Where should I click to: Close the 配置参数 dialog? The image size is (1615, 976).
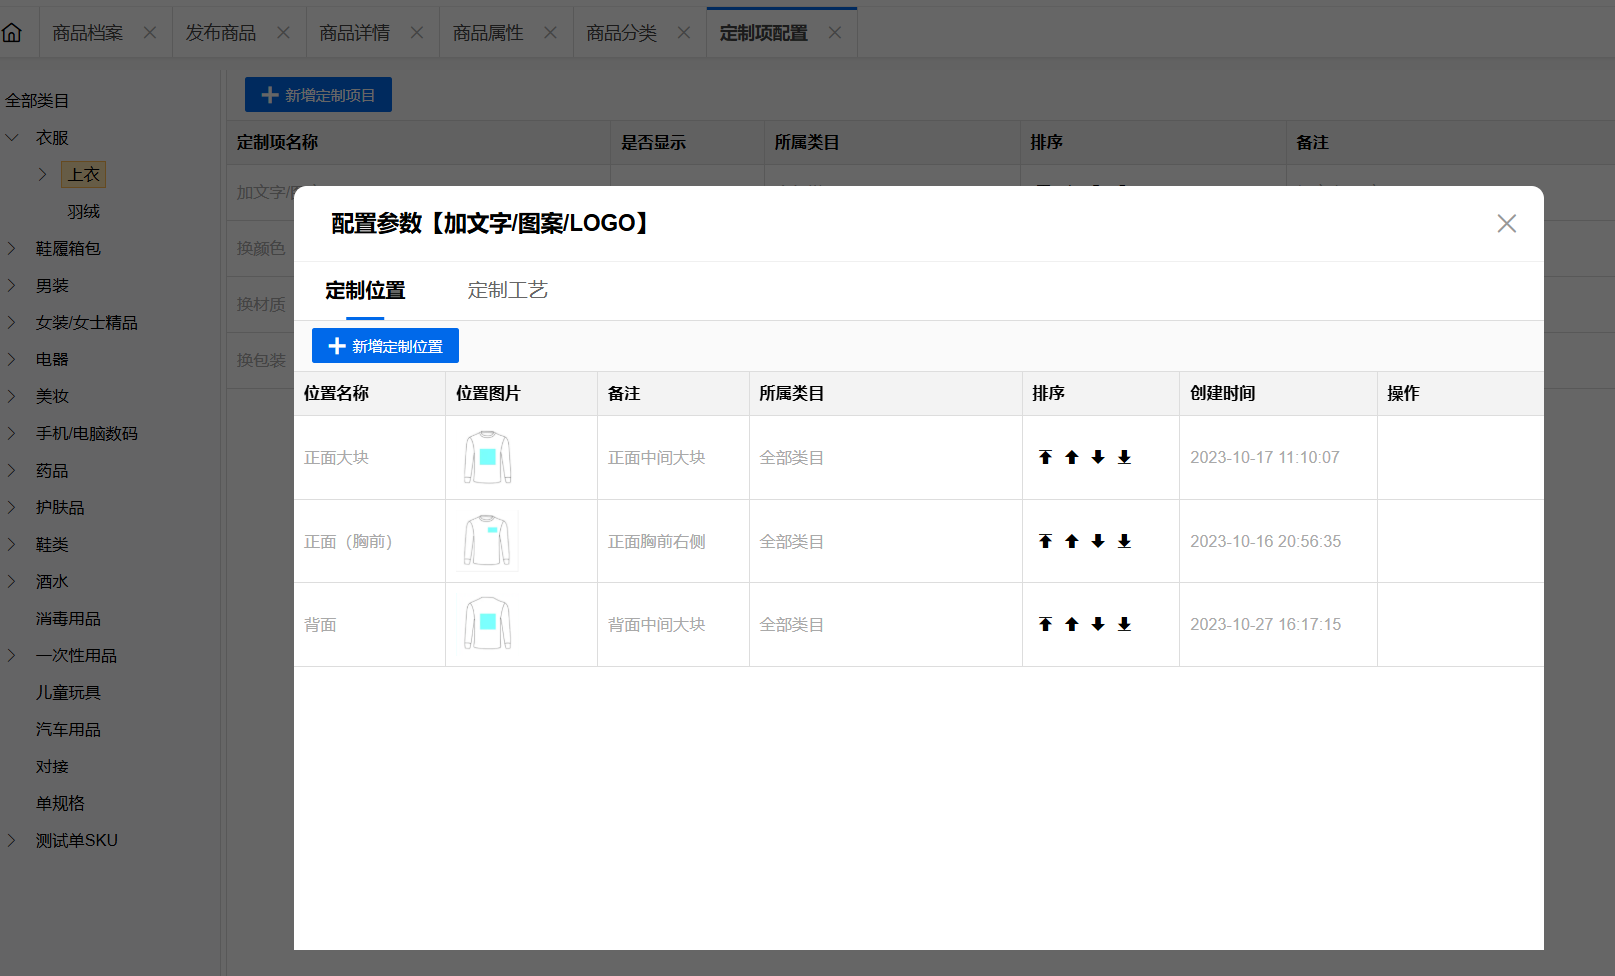[1506, 223]
